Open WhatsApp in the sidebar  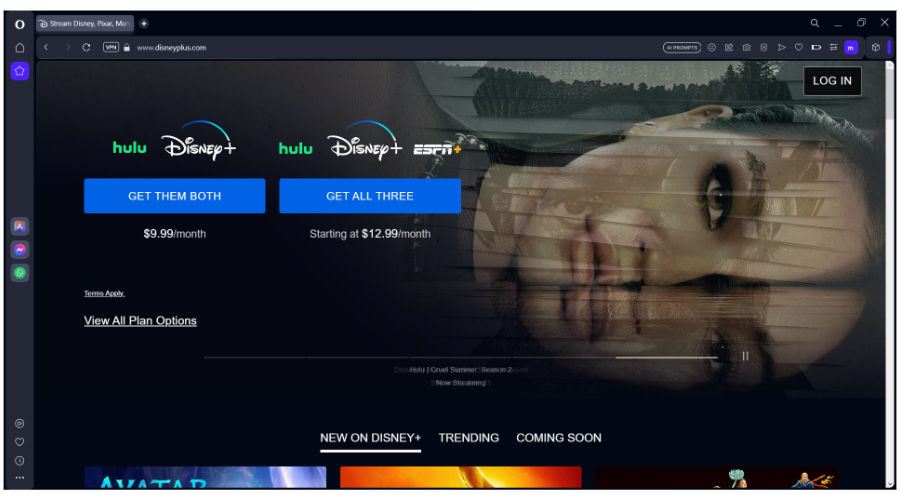click(20, 273)
